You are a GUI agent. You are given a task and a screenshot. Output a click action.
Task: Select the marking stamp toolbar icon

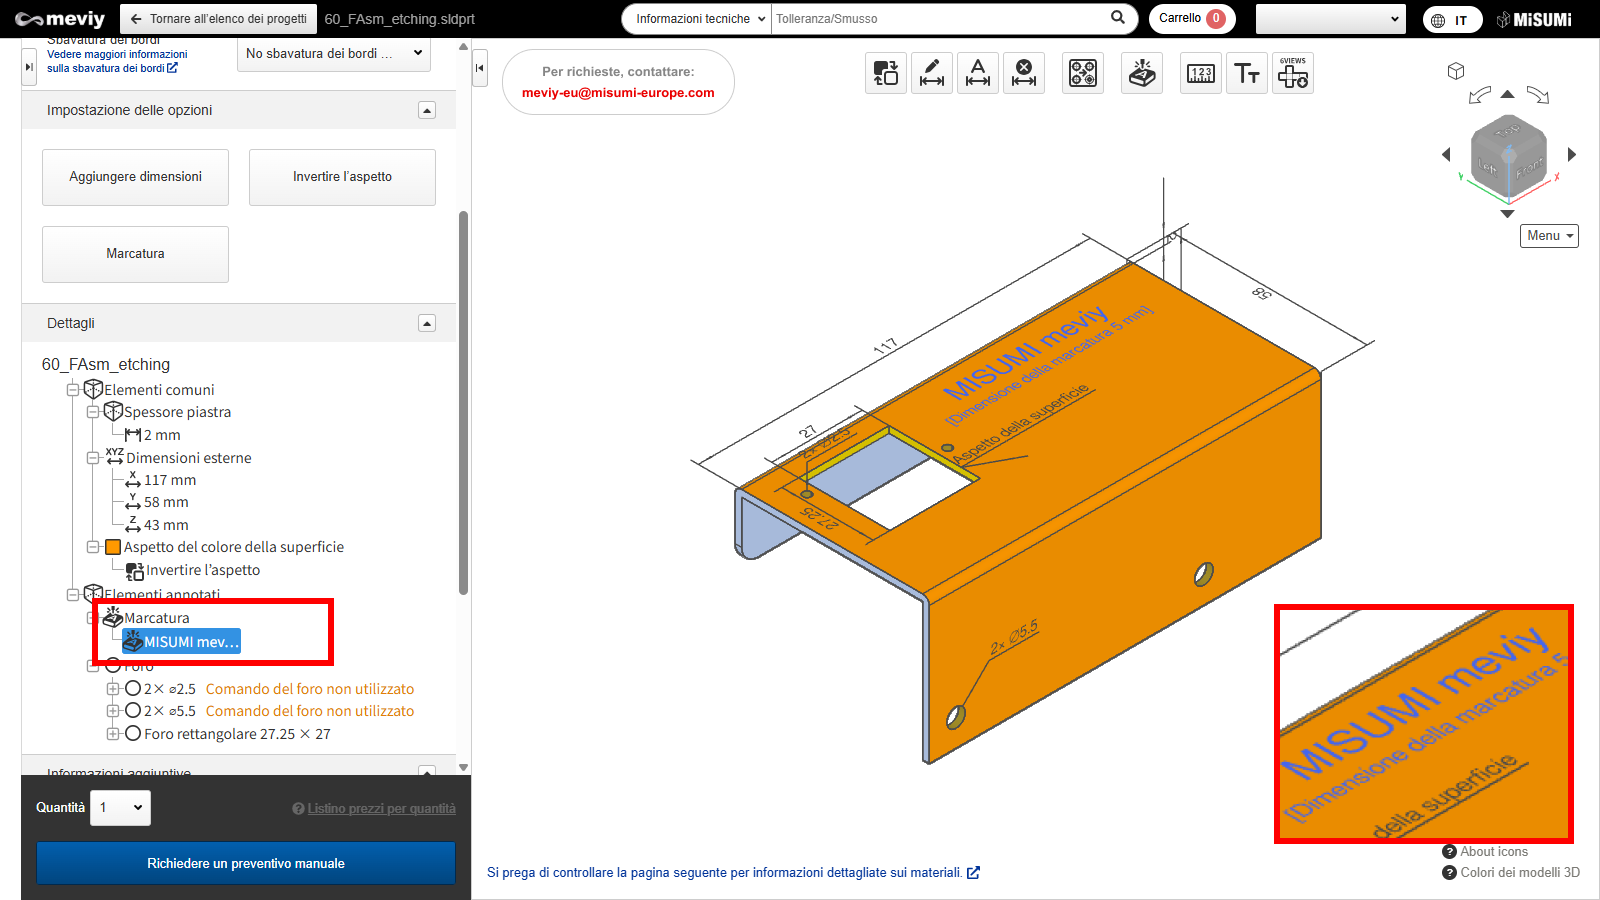coord(1142,73)
